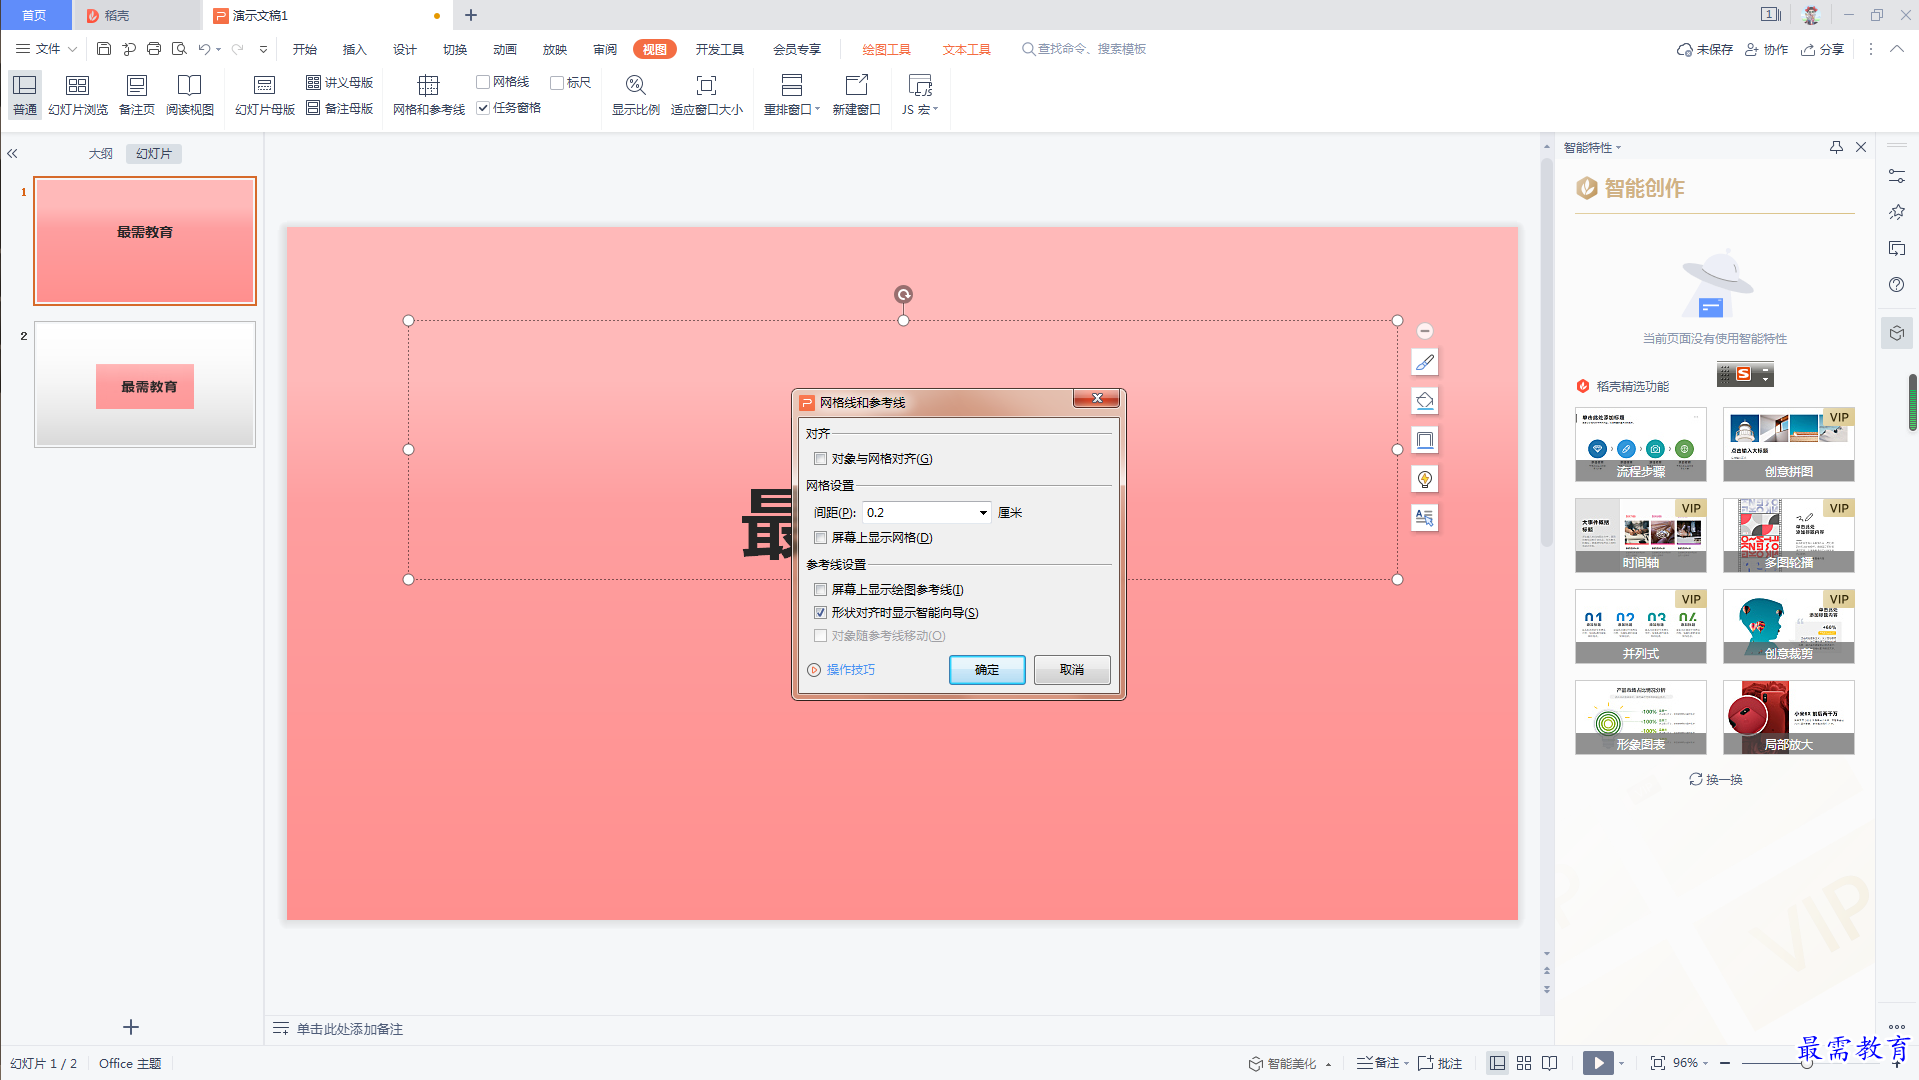The height and width of the screenshot is (1080, 1919).
Task: Click the shape fill icon beside text box
Action: click(1425, 401)
